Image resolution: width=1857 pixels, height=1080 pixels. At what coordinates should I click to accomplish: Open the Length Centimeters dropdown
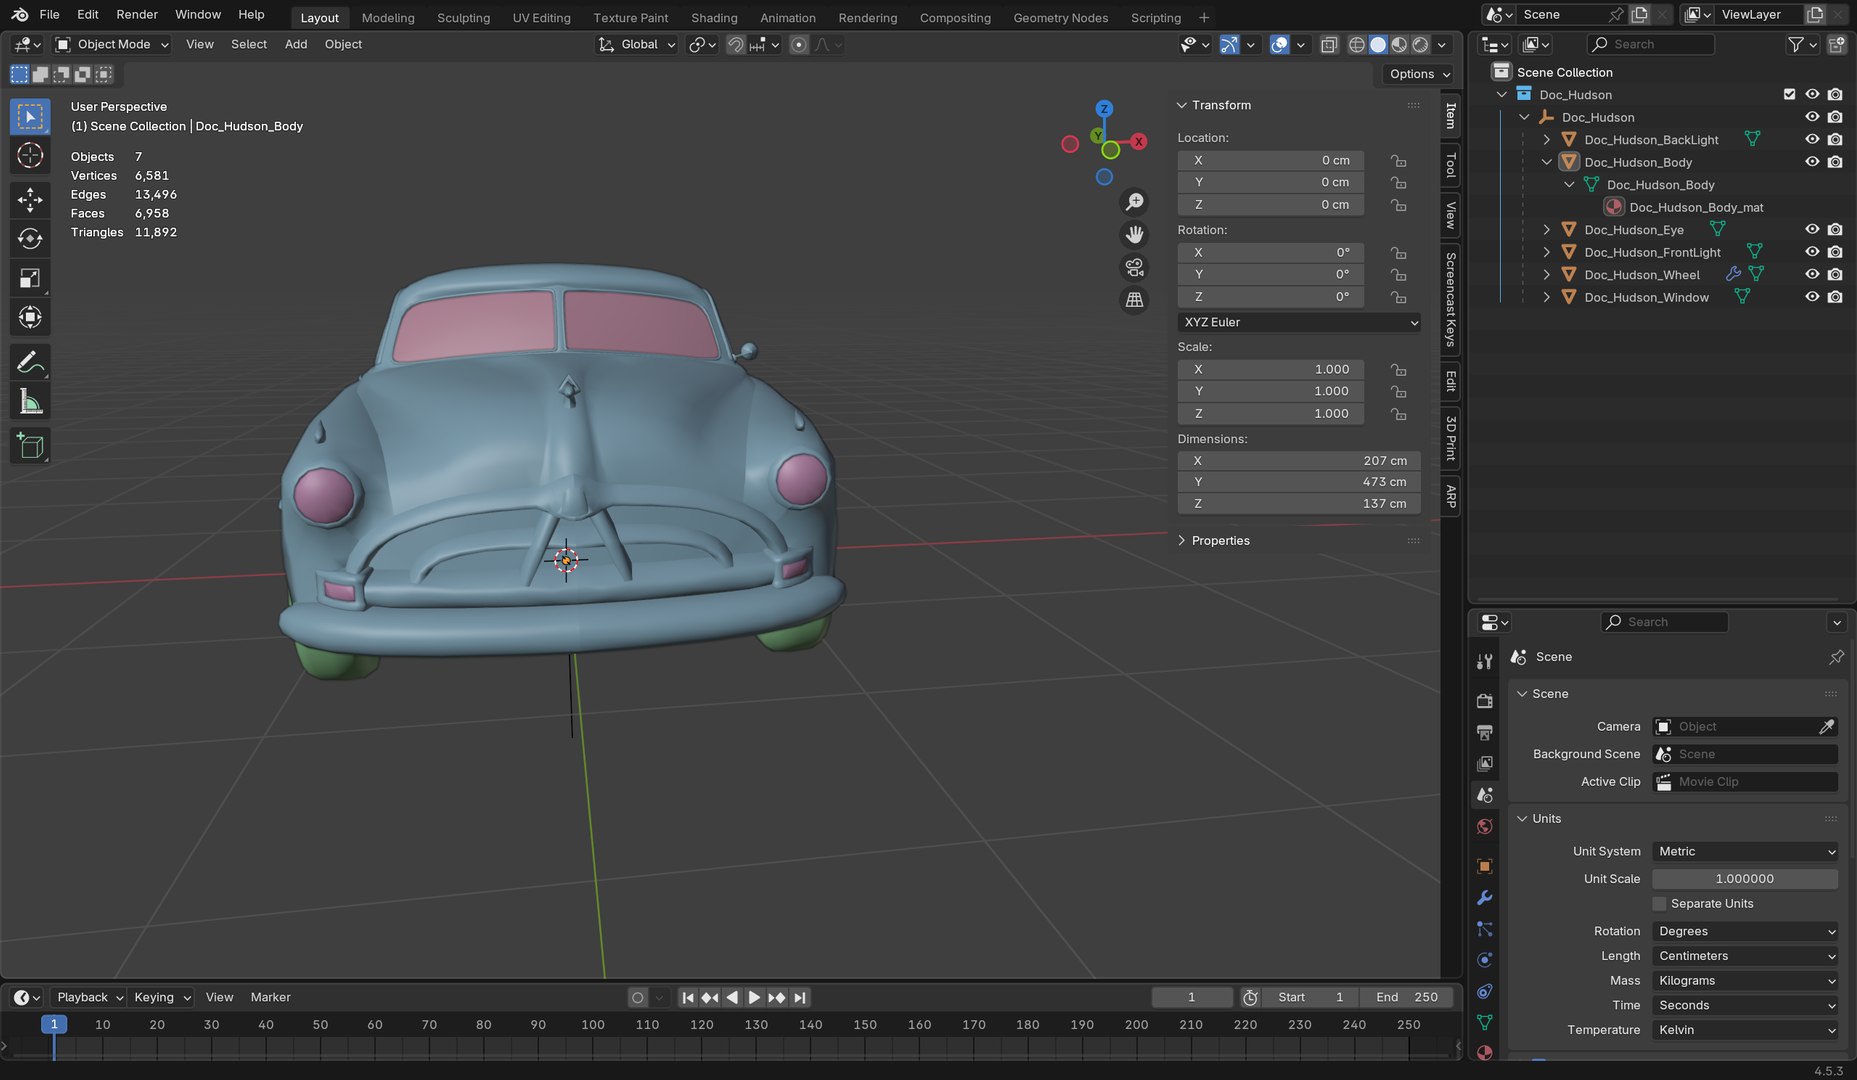(x=1745, y=957)
